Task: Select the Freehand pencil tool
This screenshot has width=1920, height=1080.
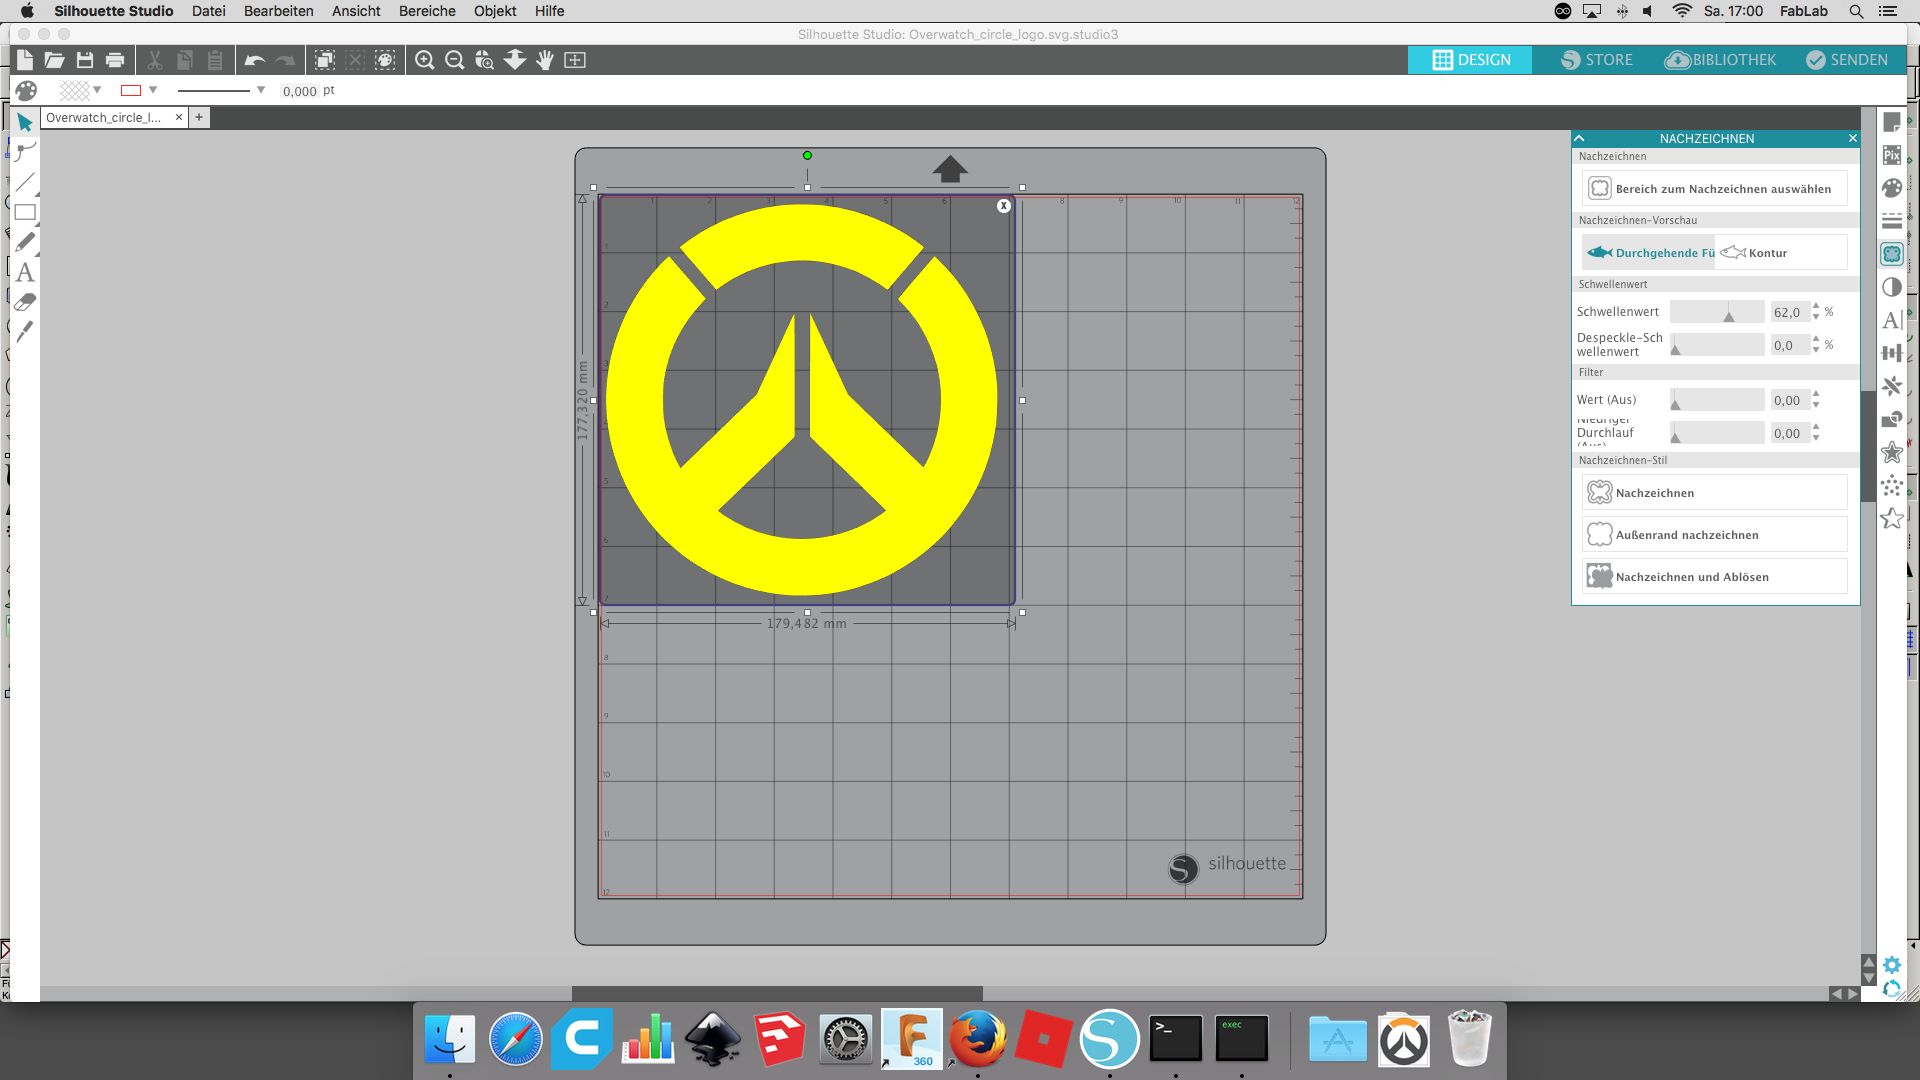Action: (25, 242)
